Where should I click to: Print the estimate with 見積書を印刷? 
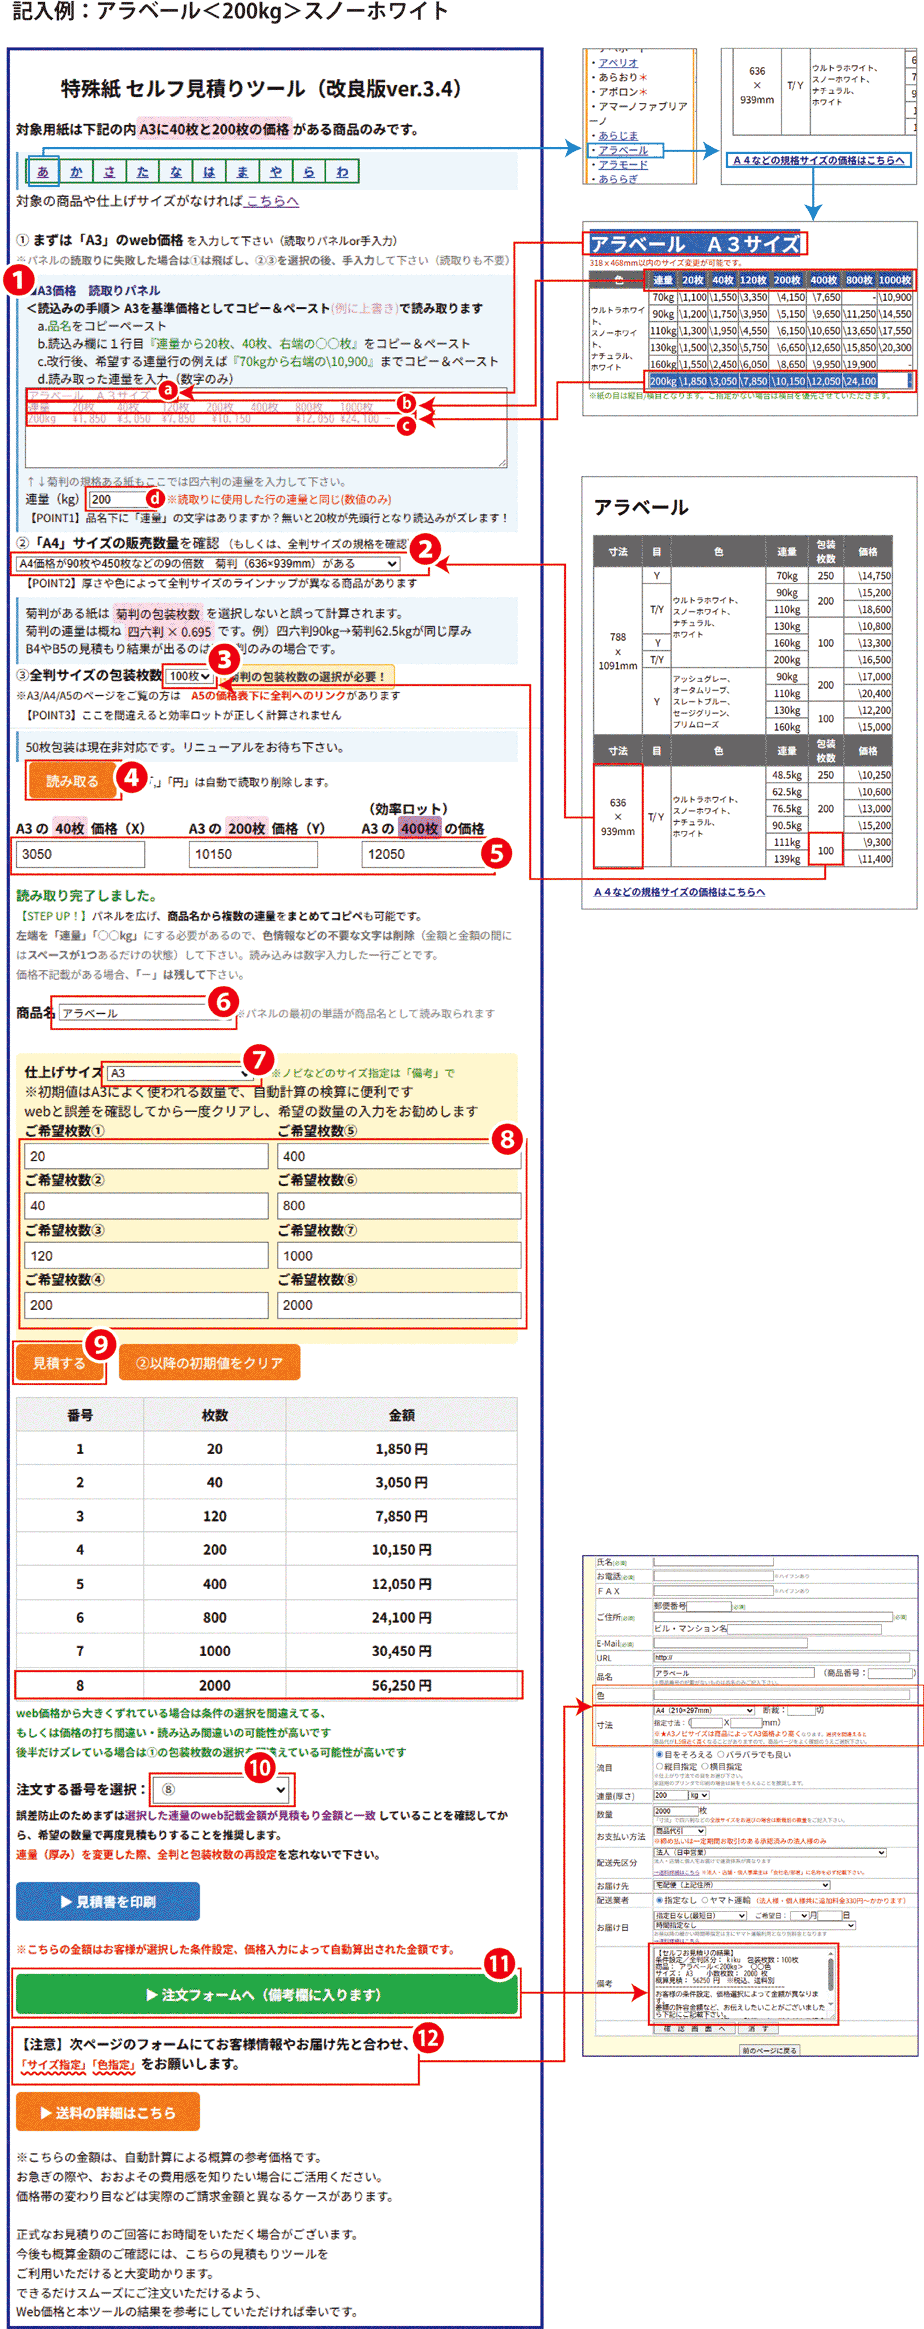(x=108, y=1902)
